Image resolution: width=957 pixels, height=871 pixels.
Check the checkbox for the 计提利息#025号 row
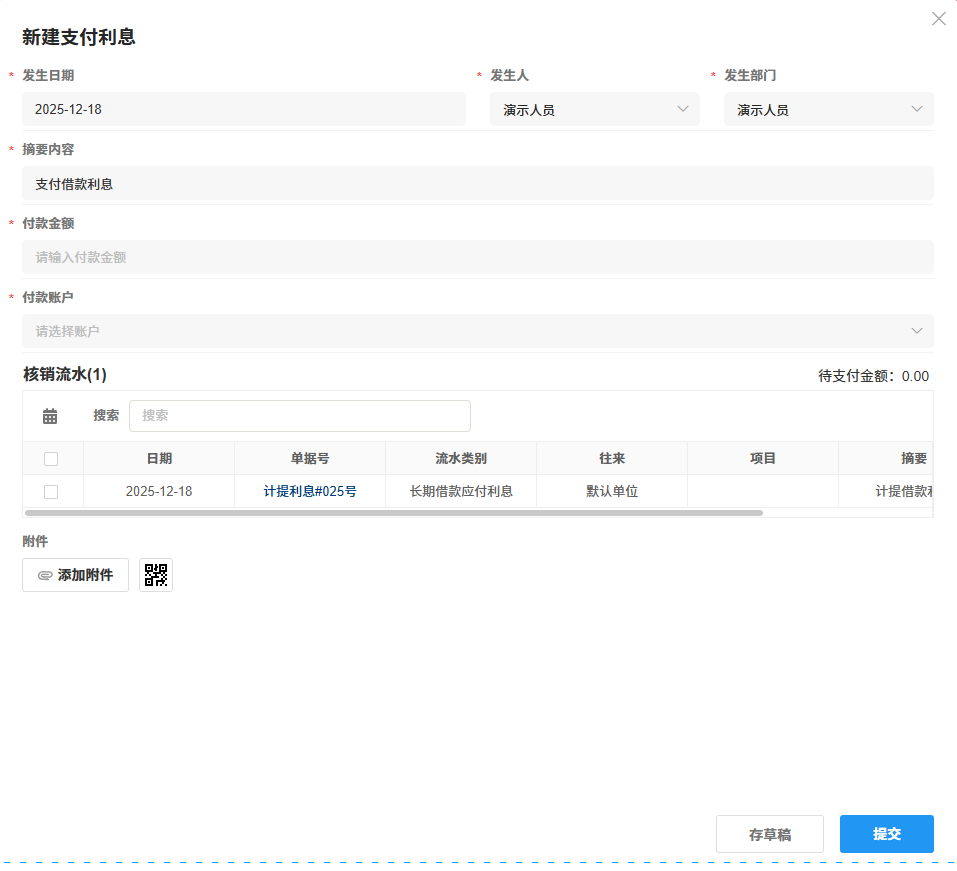(53, 491)
